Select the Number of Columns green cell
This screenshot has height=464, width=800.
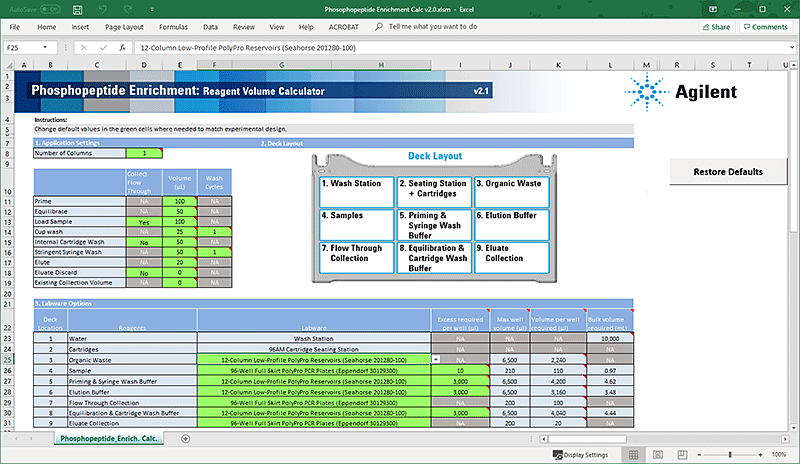pos(143,153)
